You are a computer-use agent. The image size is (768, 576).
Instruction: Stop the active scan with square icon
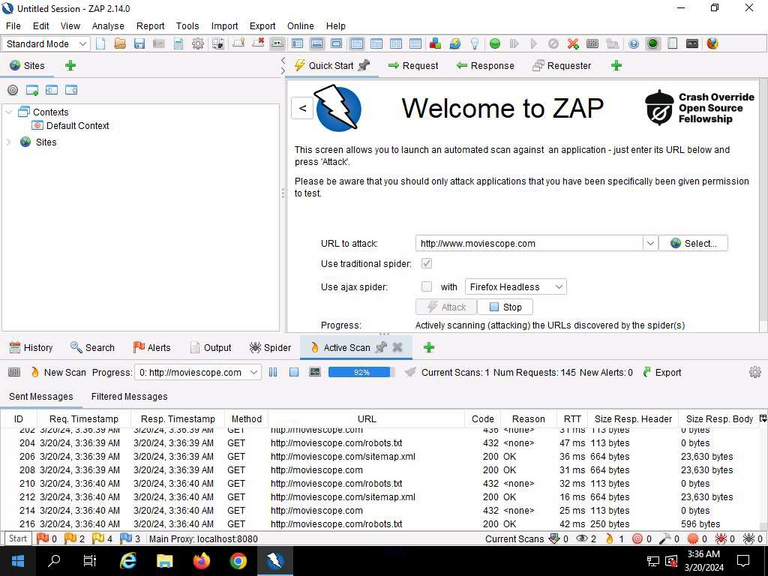(x=294, y=372)
